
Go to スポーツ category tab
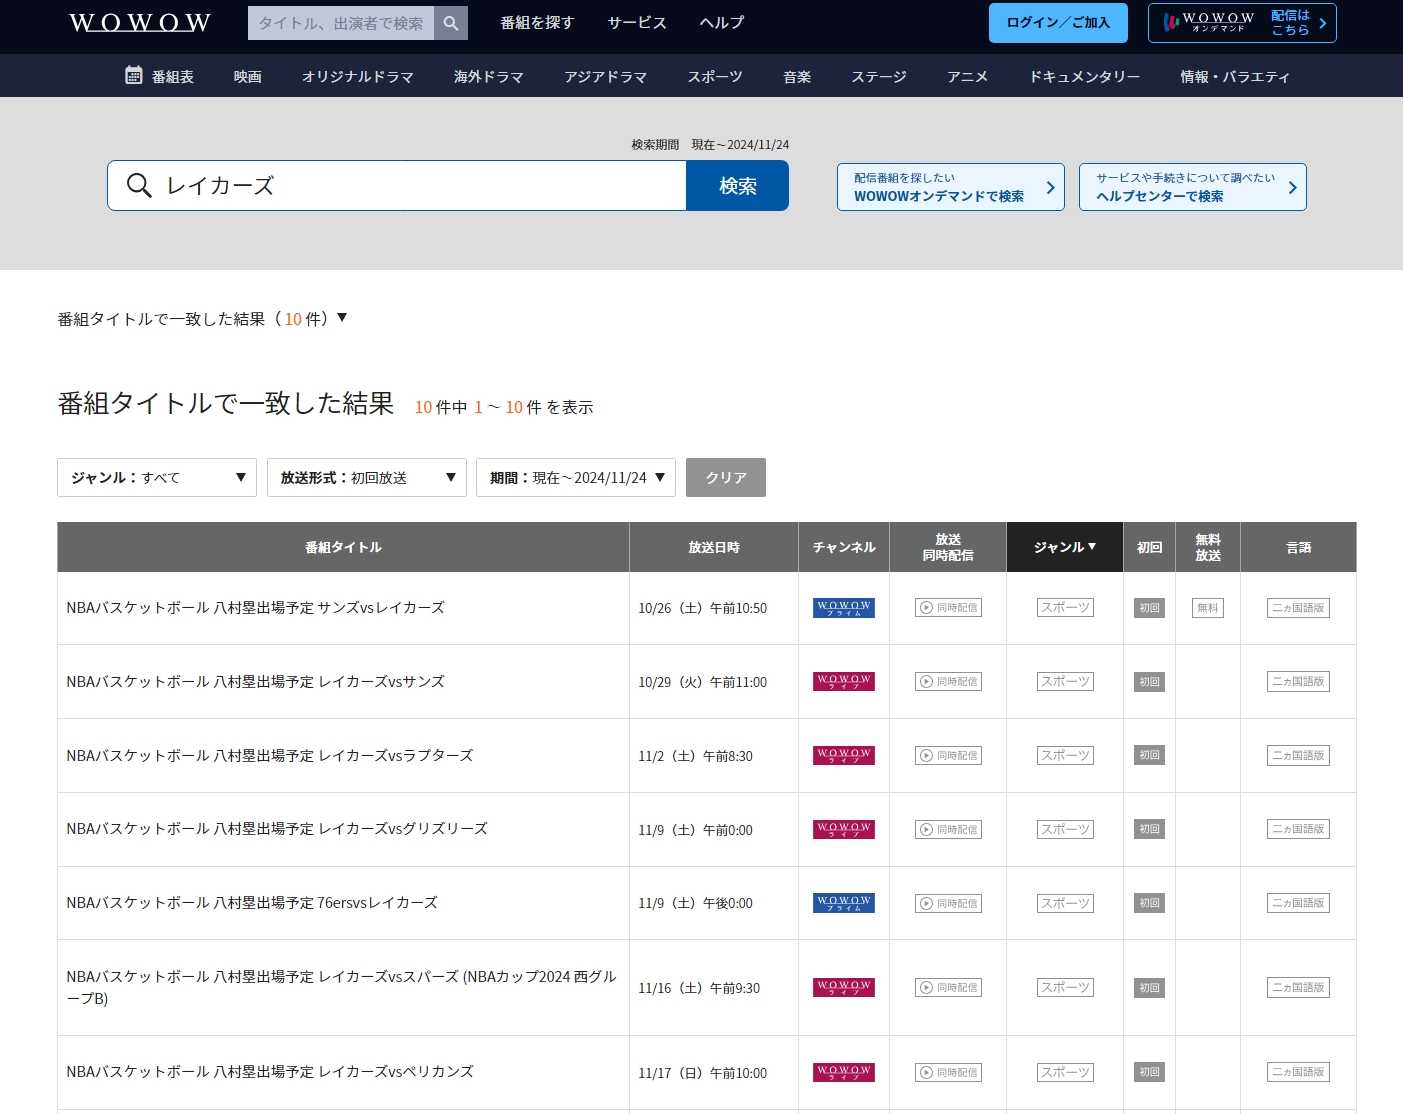pyautogui.click(x=715, y=77)
